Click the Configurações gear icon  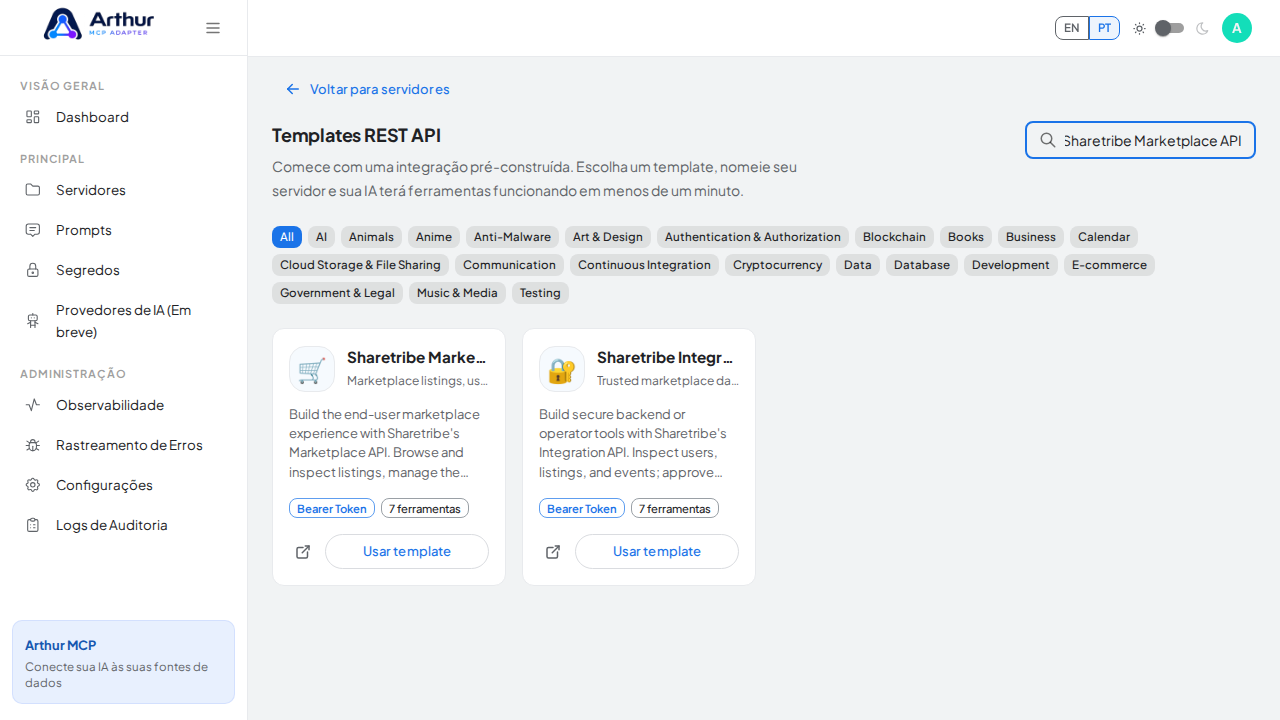tap(33, 485)
